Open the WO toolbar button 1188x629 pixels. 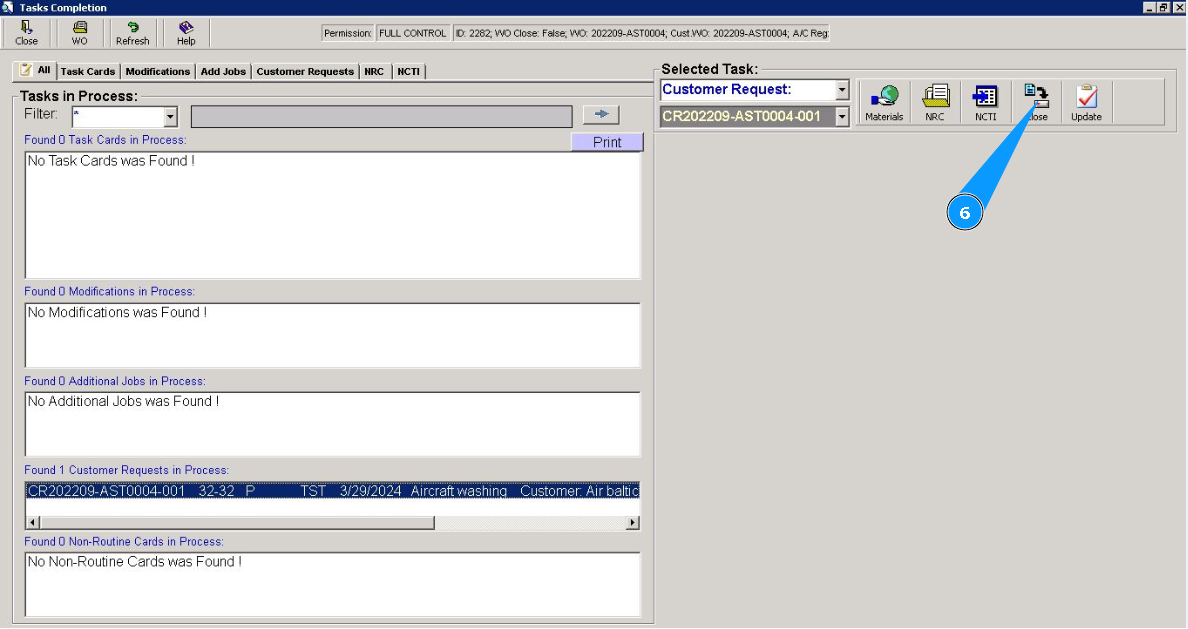click(80, 33)
